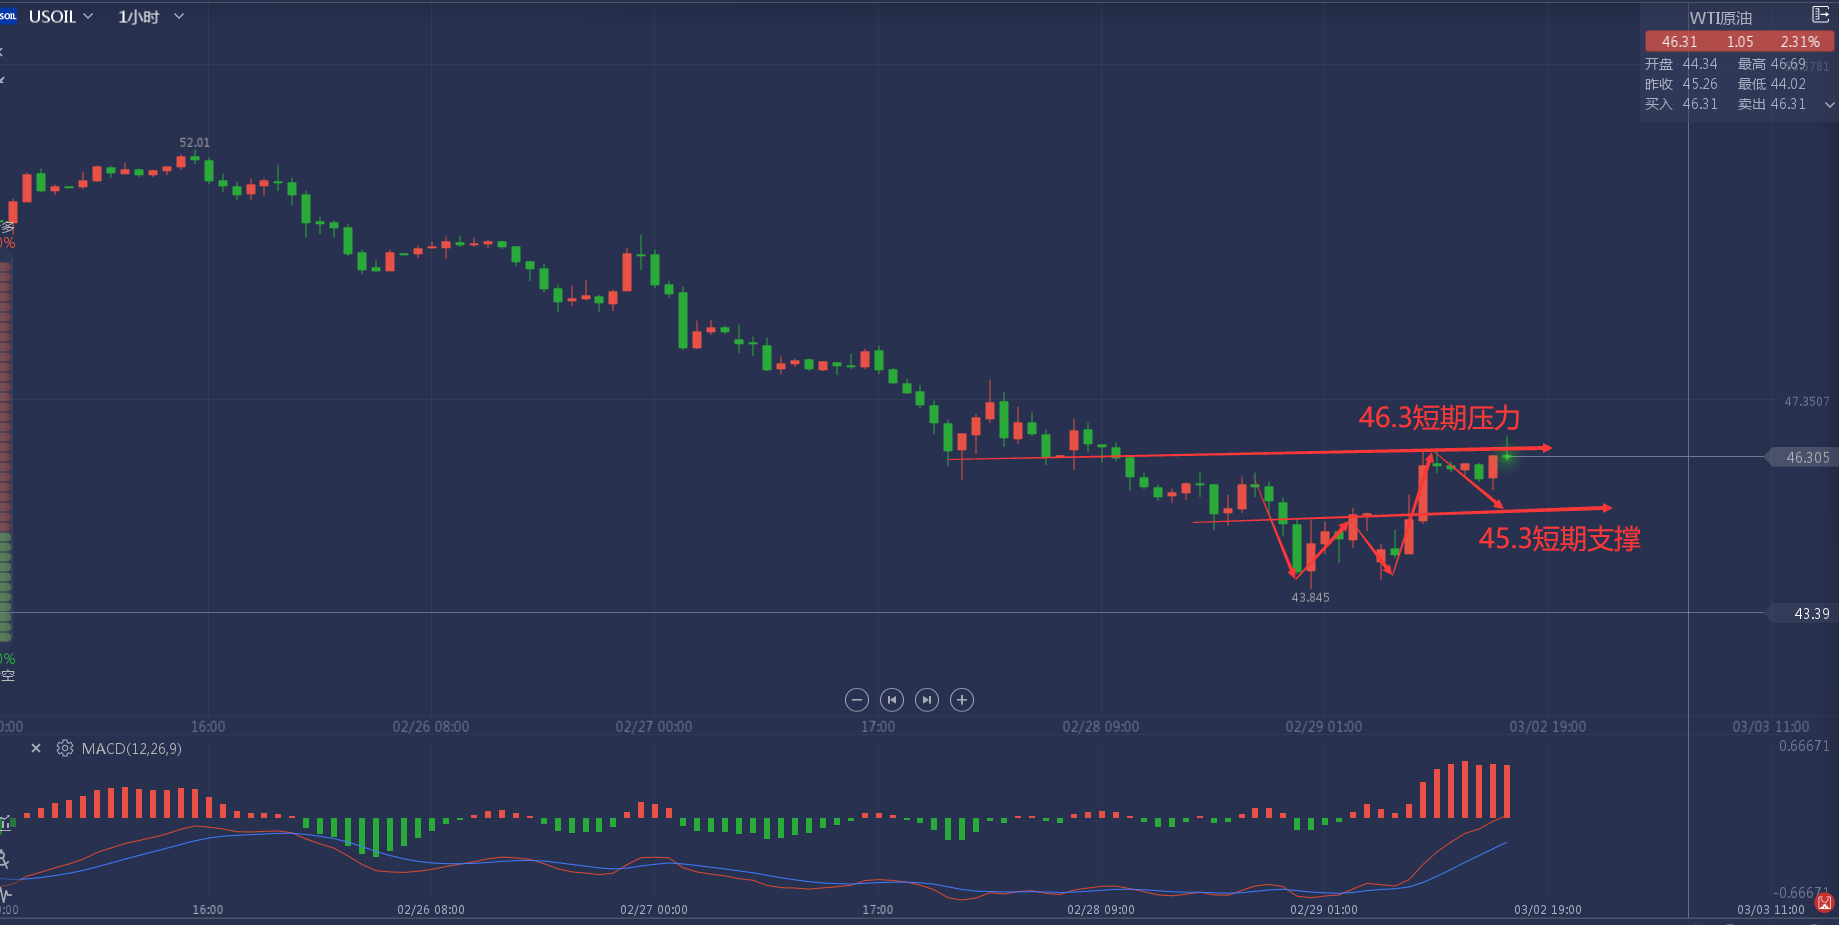The image size is (1839, 925).
Task: Click the 52.01 high price label
Action: [195, 143]
